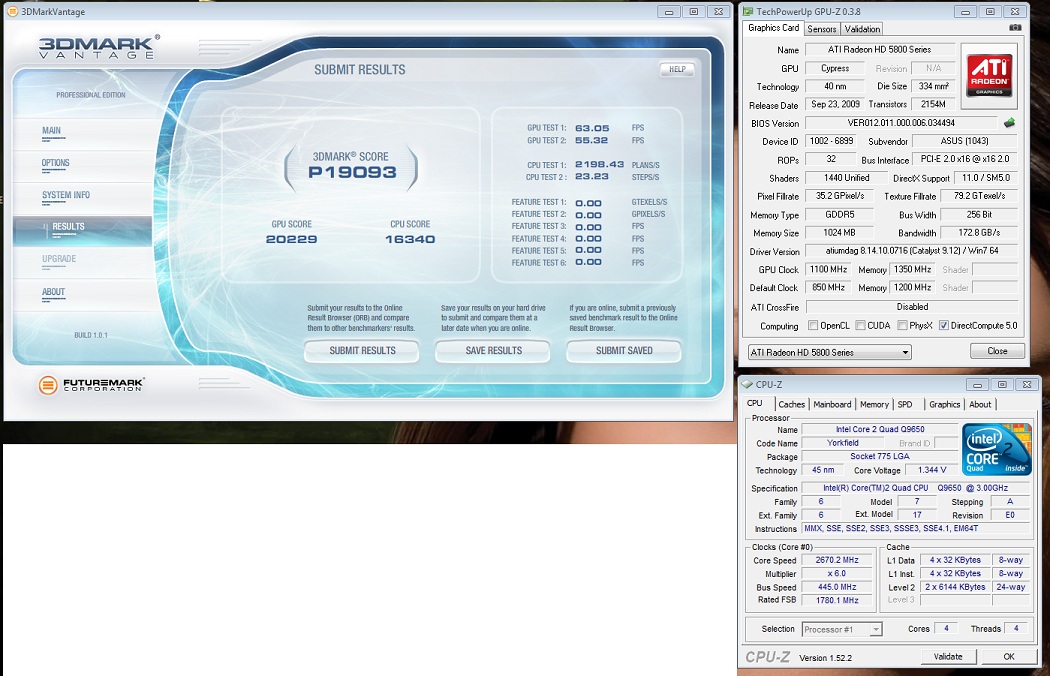
Task: Click the GPU score value 20229
Action: click(291, 239)
